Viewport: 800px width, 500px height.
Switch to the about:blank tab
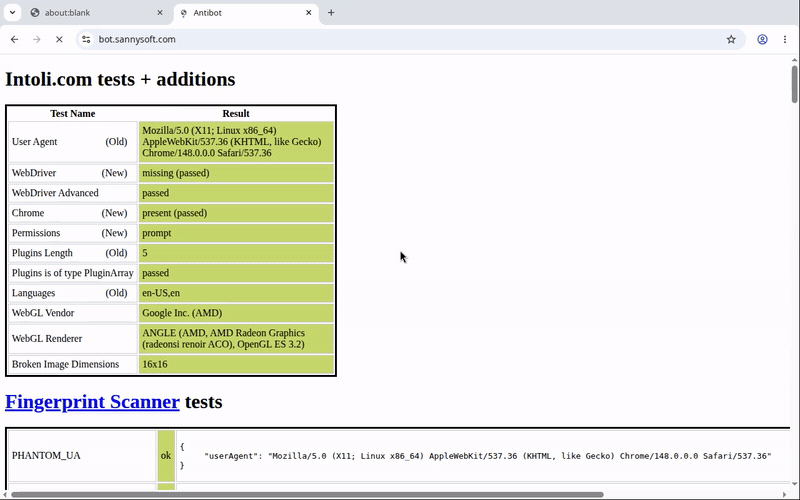96,13
